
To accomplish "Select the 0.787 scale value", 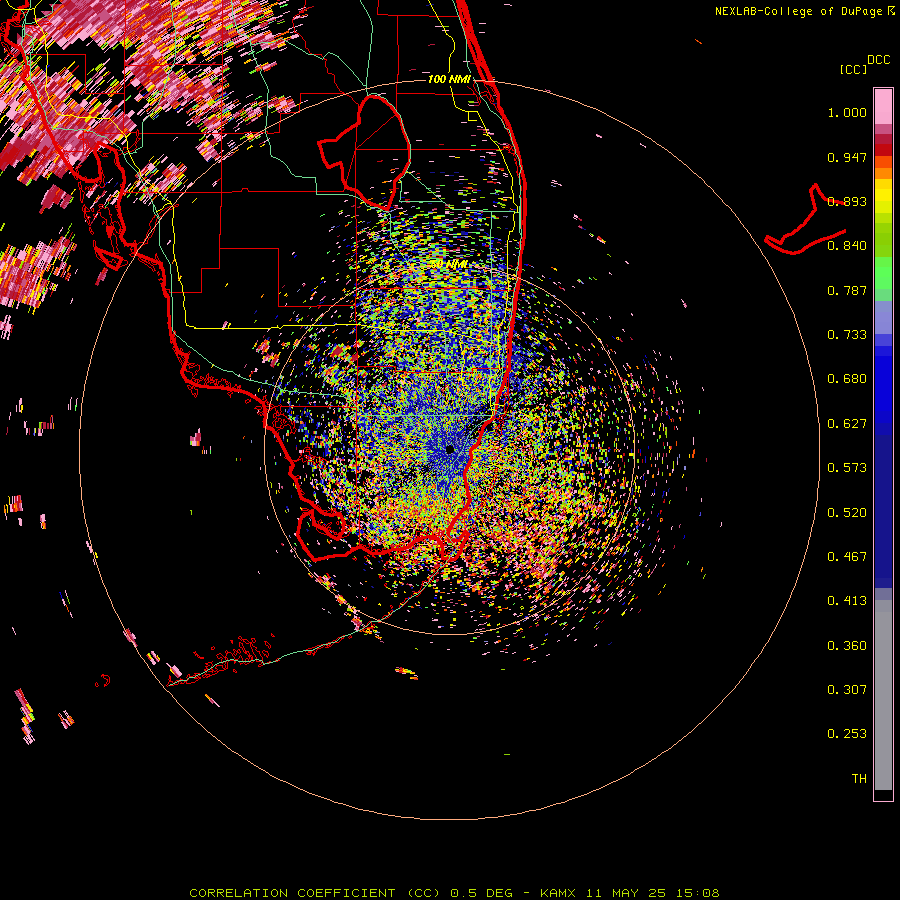I will pos(847,290).
